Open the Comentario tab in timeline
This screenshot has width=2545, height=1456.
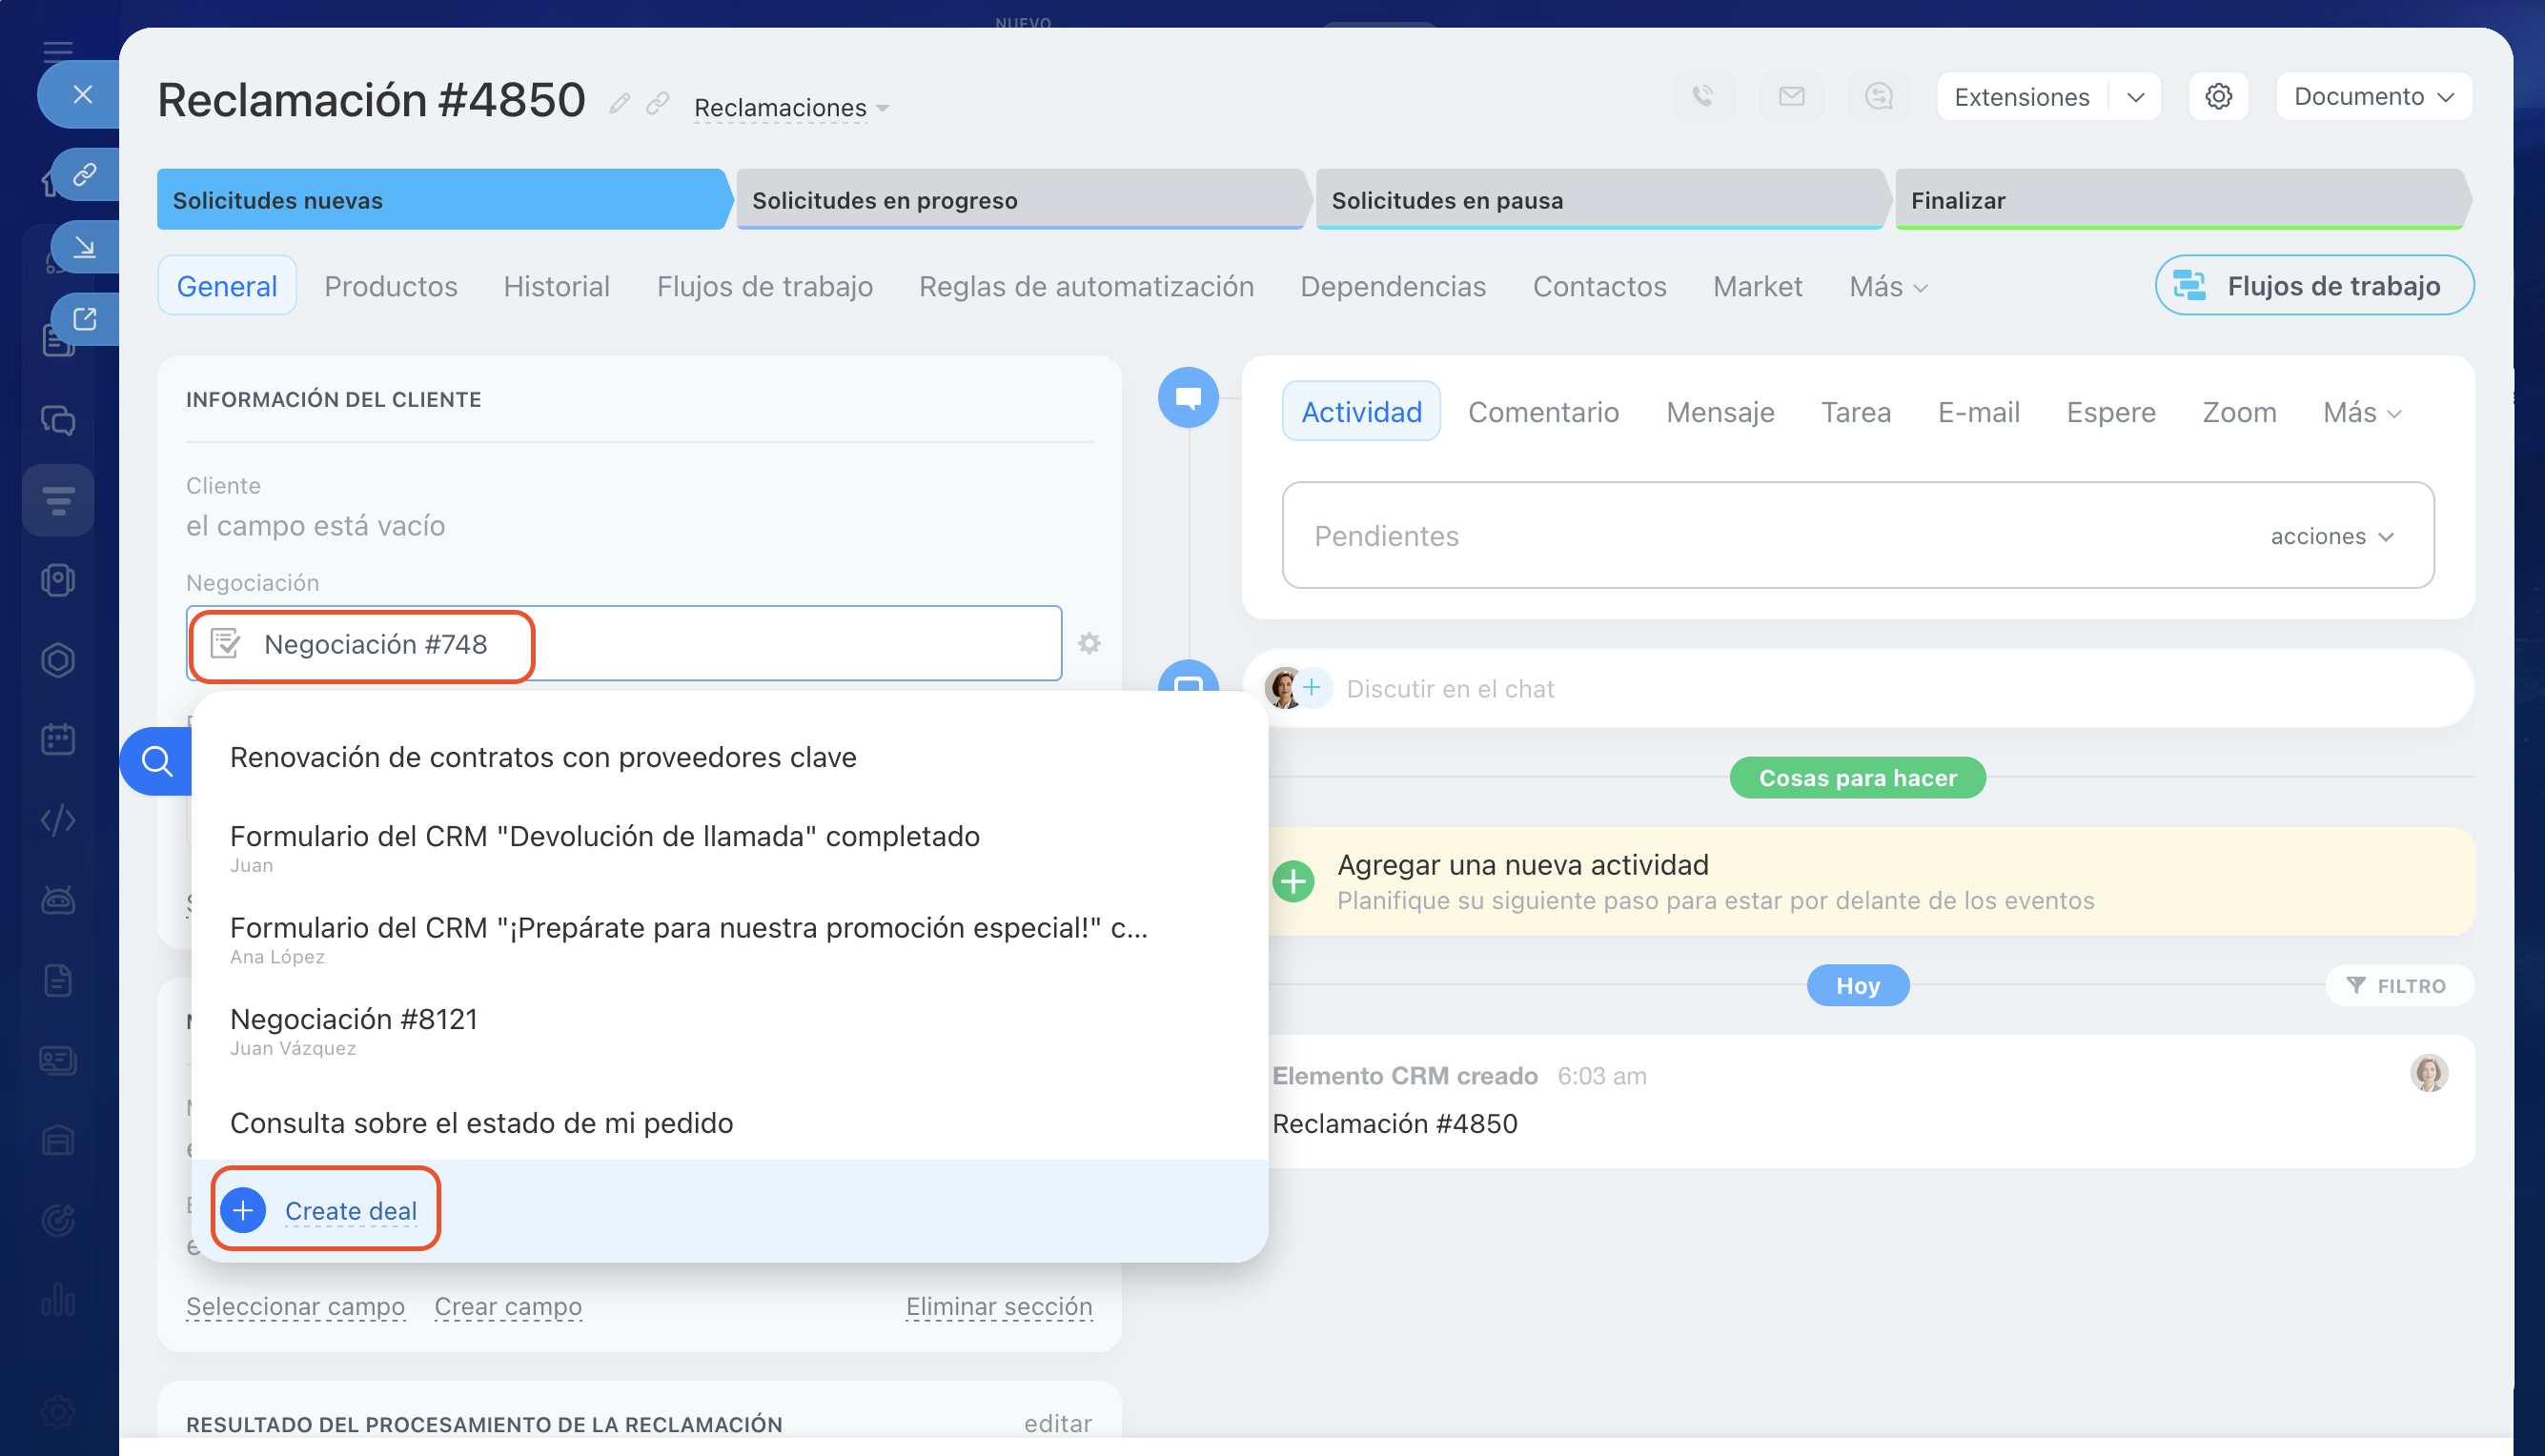tap(1543, 412)
